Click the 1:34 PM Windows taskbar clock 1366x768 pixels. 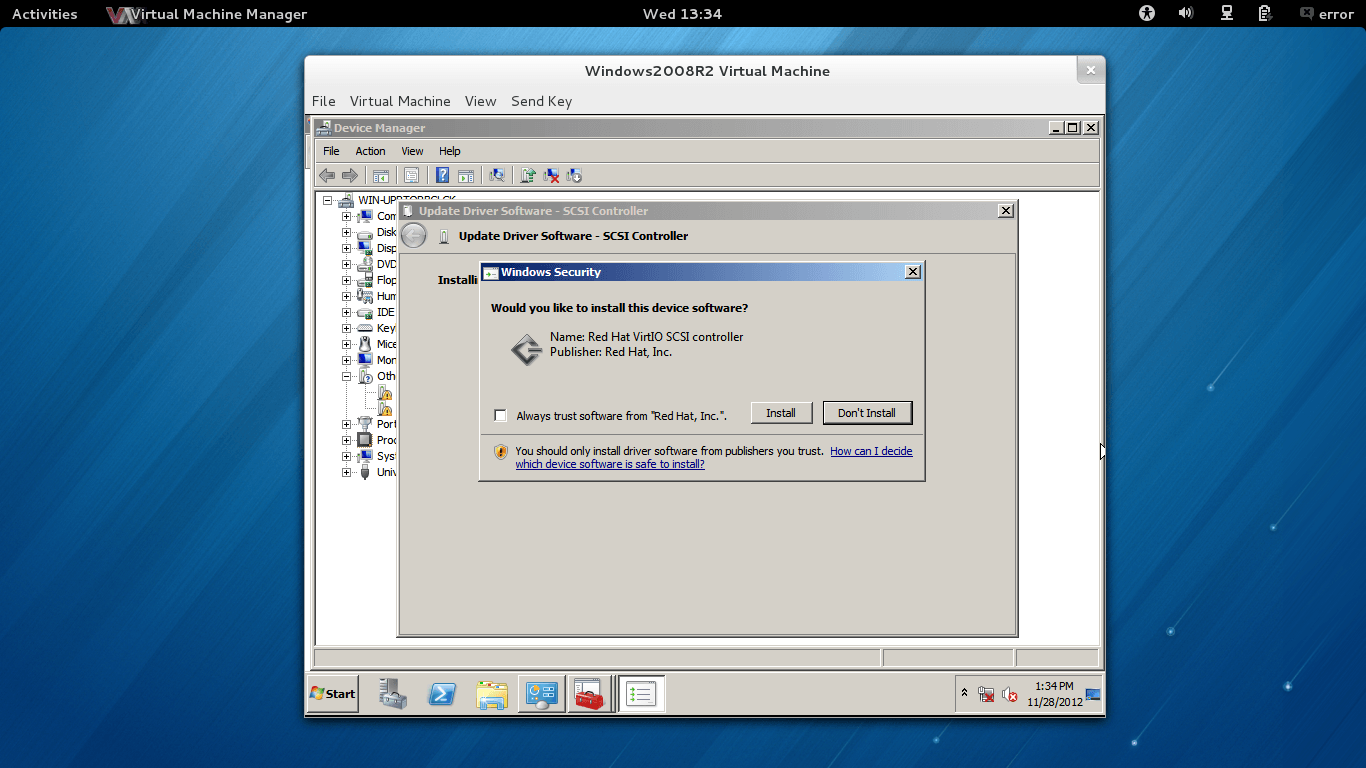tap(1054, 694)
